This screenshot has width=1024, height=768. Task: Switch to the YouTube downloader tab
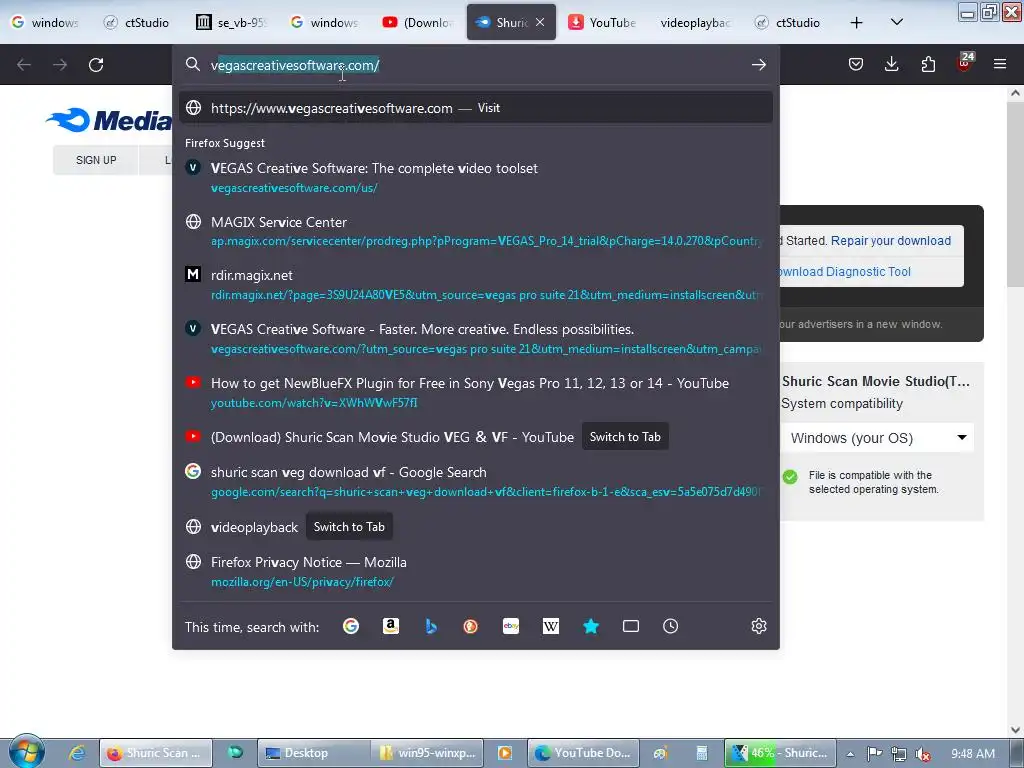click(x=602, y=22)
